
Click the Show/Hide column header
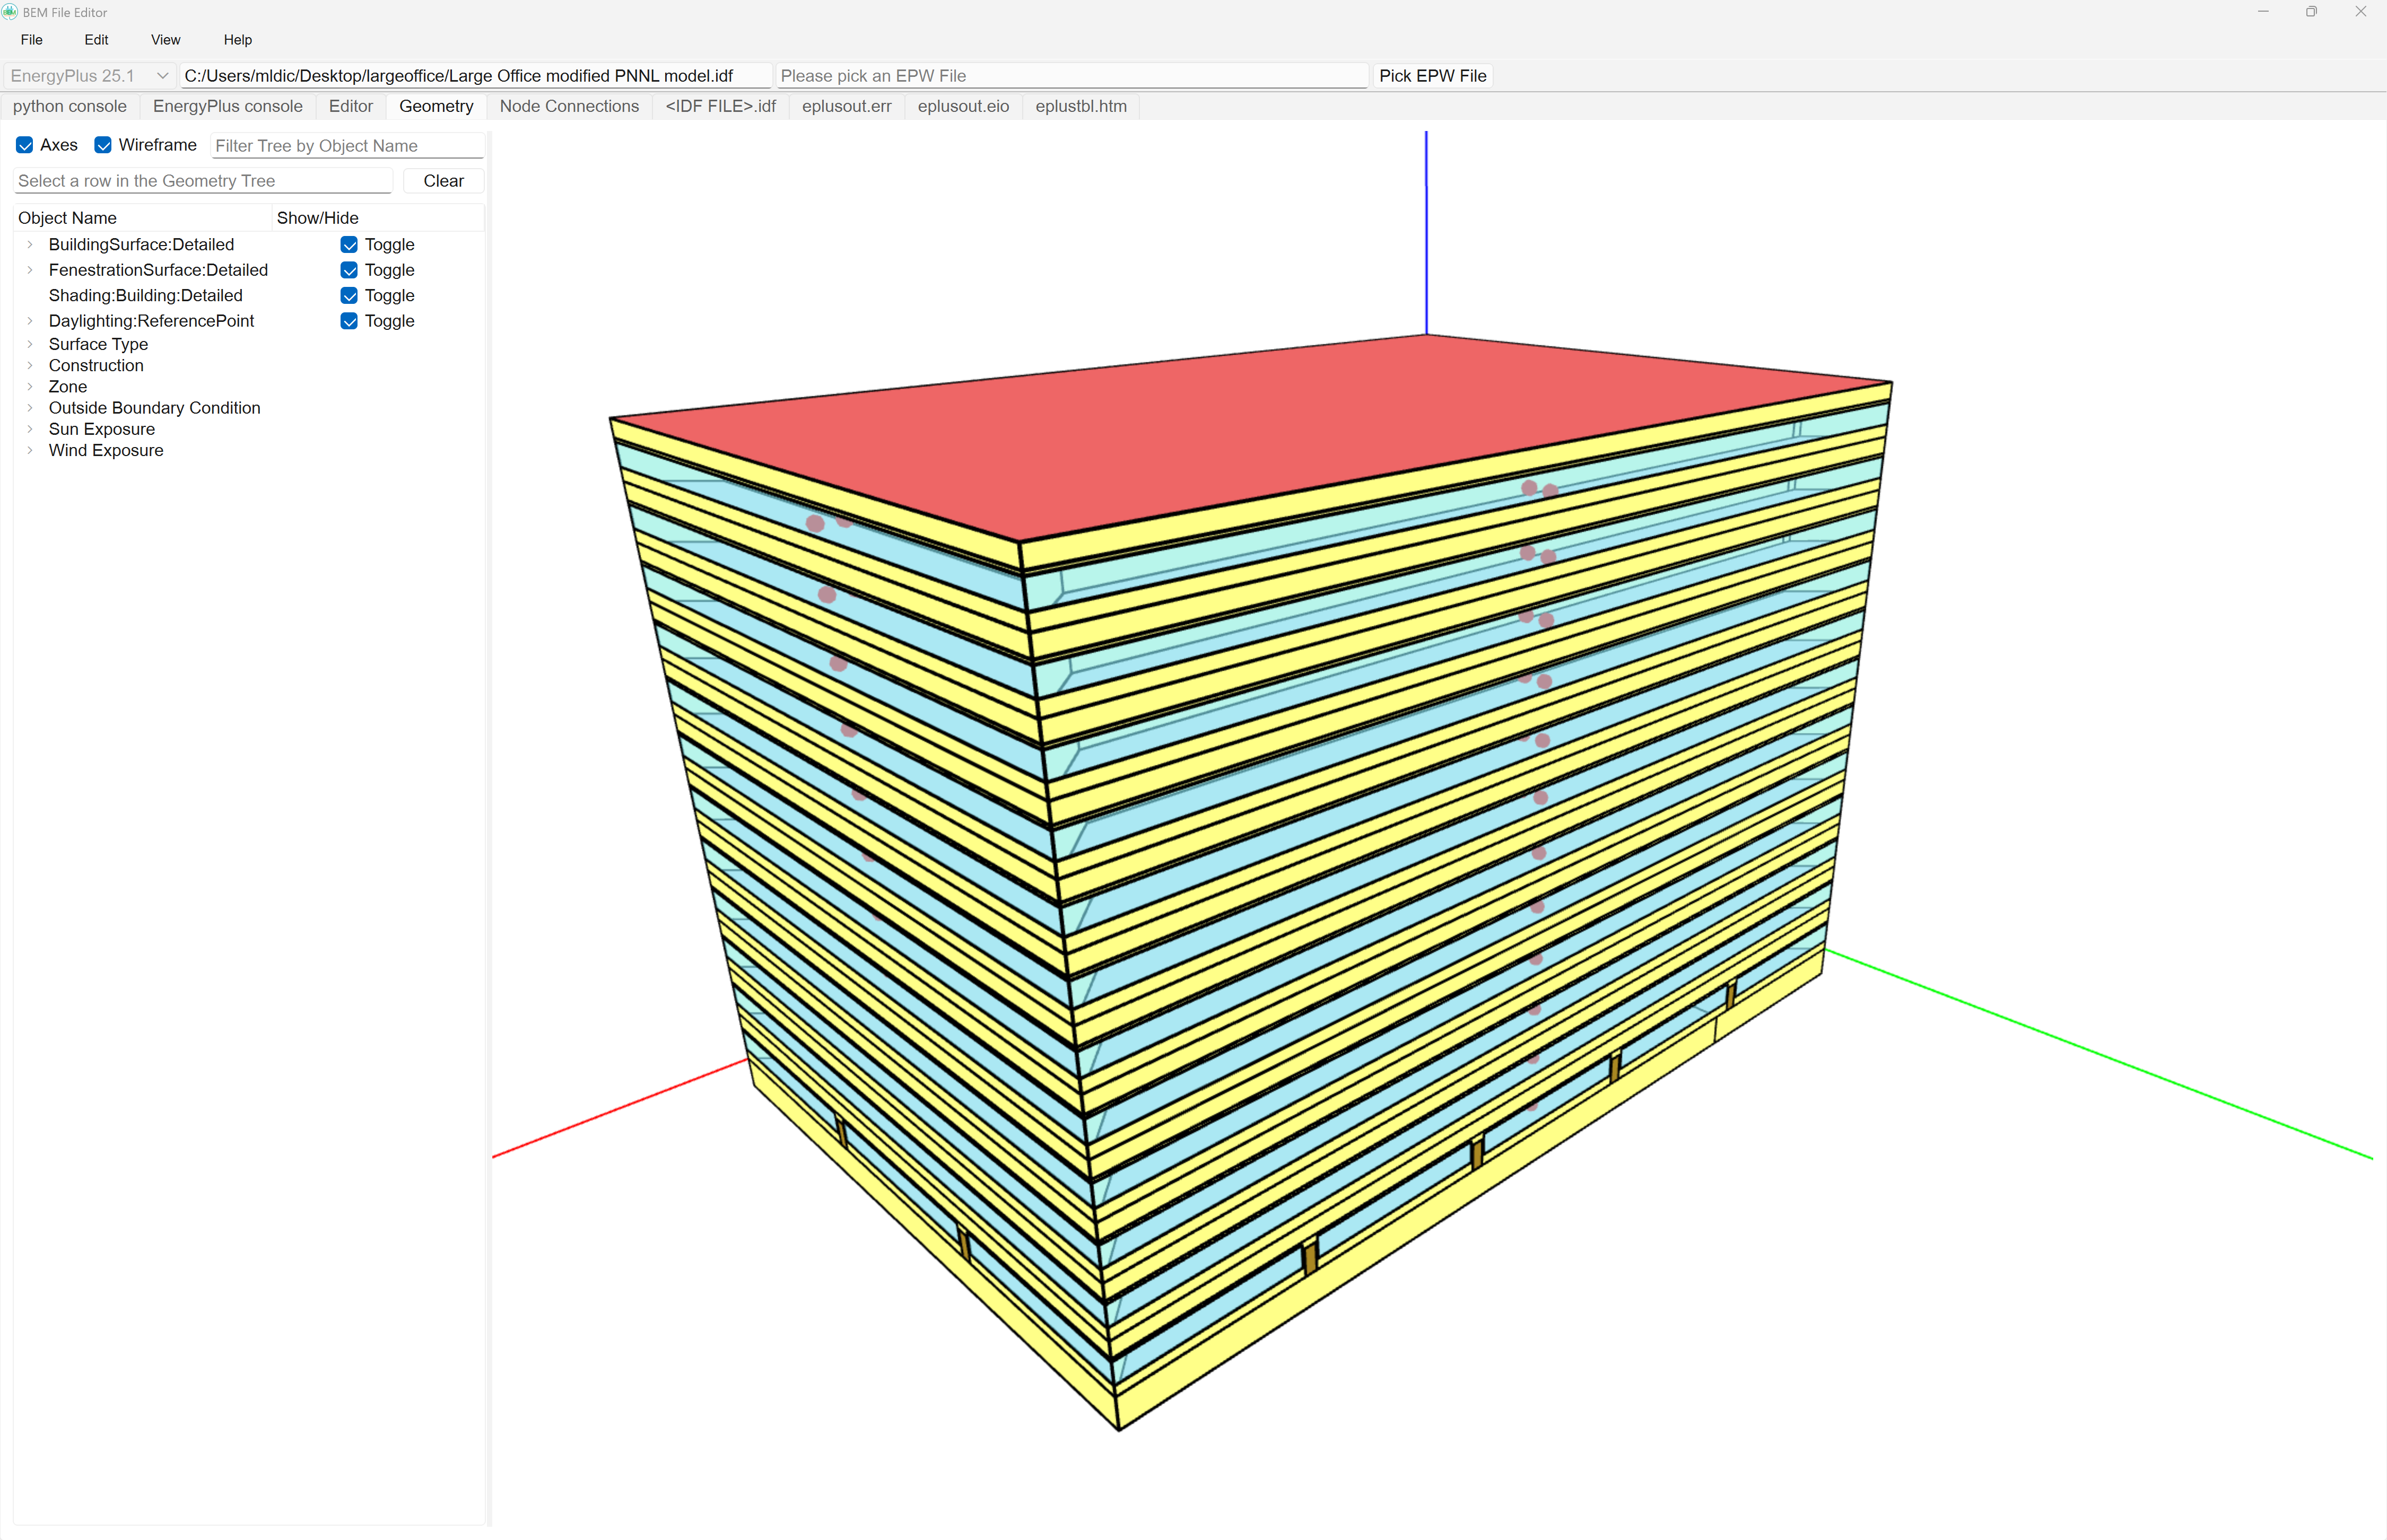tap(378, 218)
